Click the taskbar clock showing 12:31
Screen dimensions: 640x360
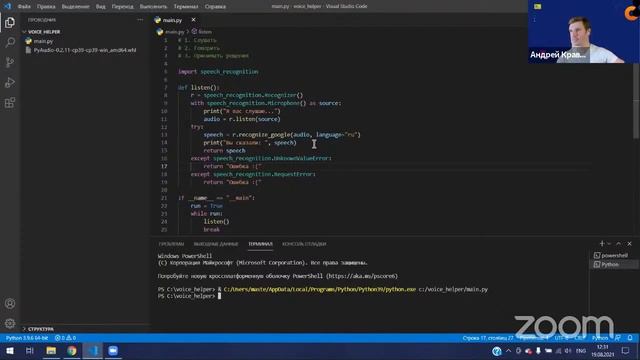click(x=602, y=351)
